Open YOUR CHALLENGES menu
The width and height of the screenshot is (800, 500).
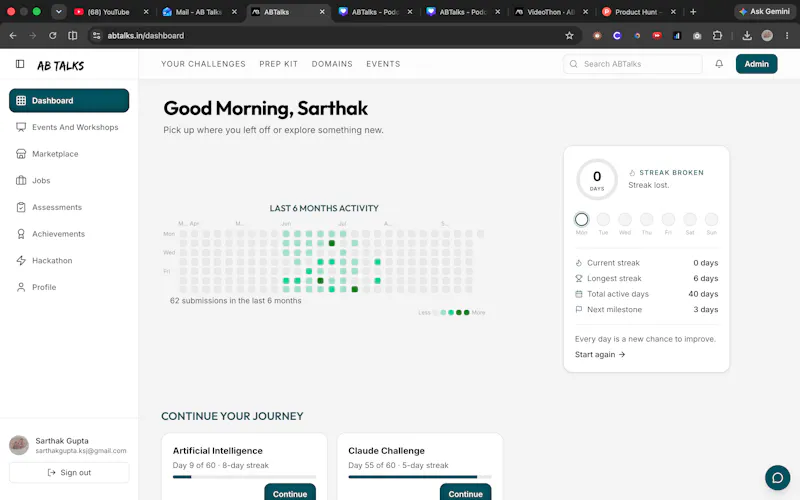tap(203, 64)
